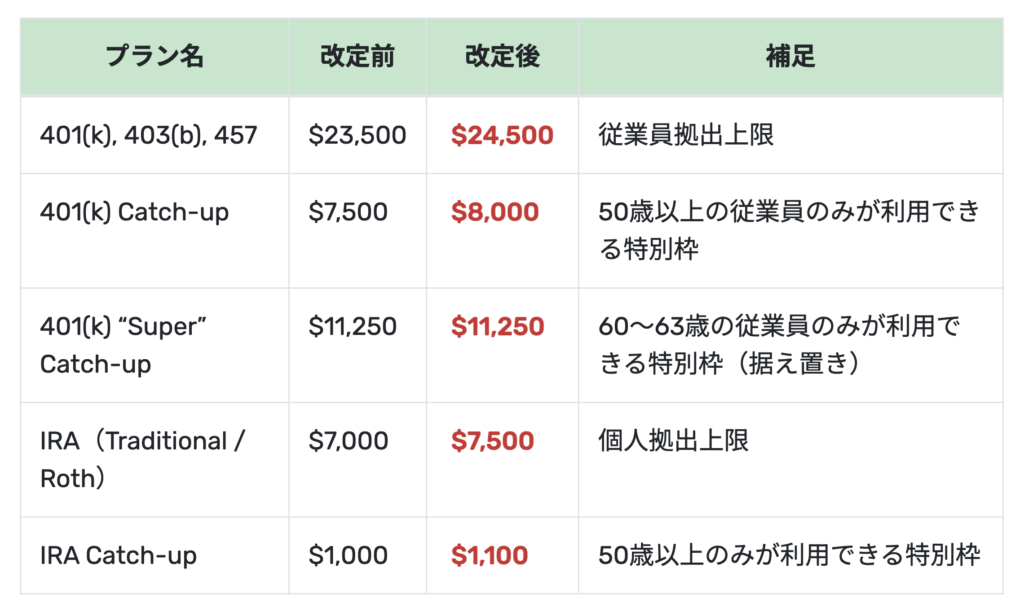Select the 従業員拠出上限 note cell

tap(686, 135)
